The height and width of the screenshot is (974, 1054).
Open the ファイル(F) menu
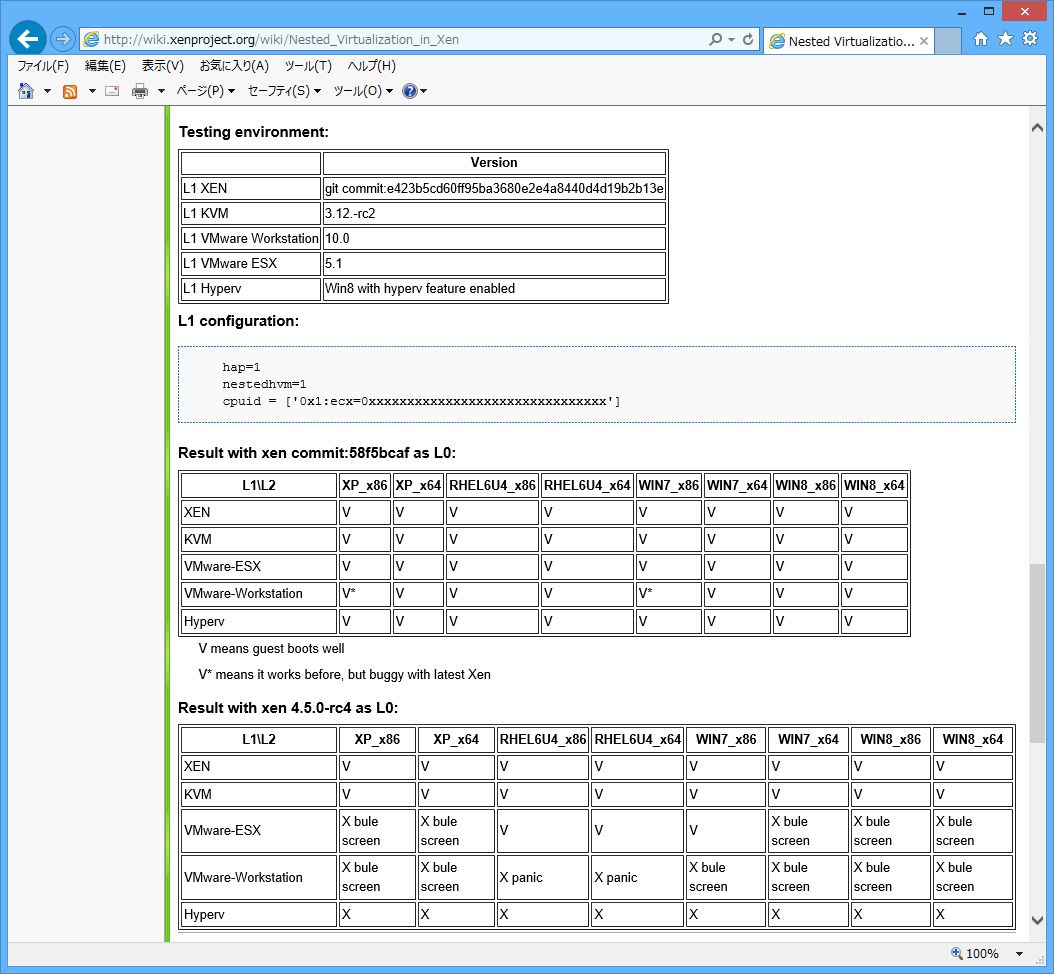(x=43, y=66)
